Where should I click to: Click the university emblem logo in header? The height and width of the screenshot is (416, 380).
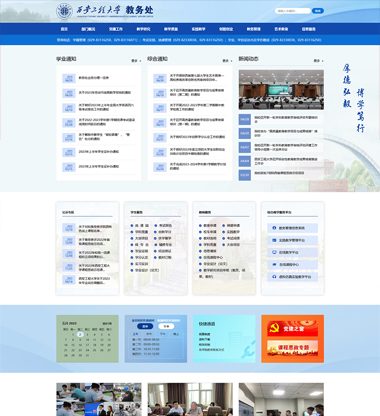[x=64, y=11]
